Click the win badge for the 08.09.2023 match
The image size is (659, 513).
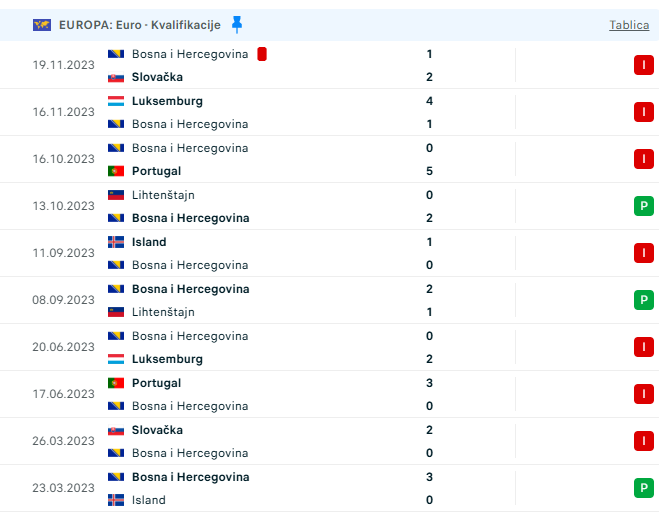coord(643,300)
